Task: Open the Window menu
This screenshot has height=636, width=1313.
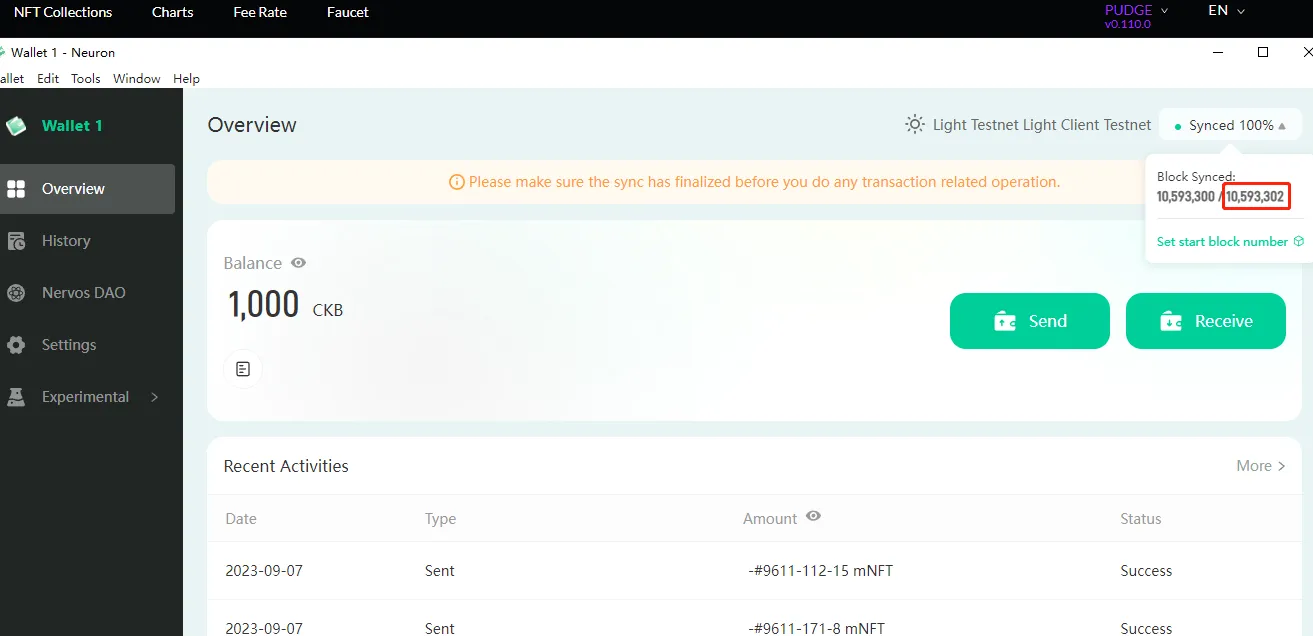Action: pyautogui.click(x=136, y=78)
